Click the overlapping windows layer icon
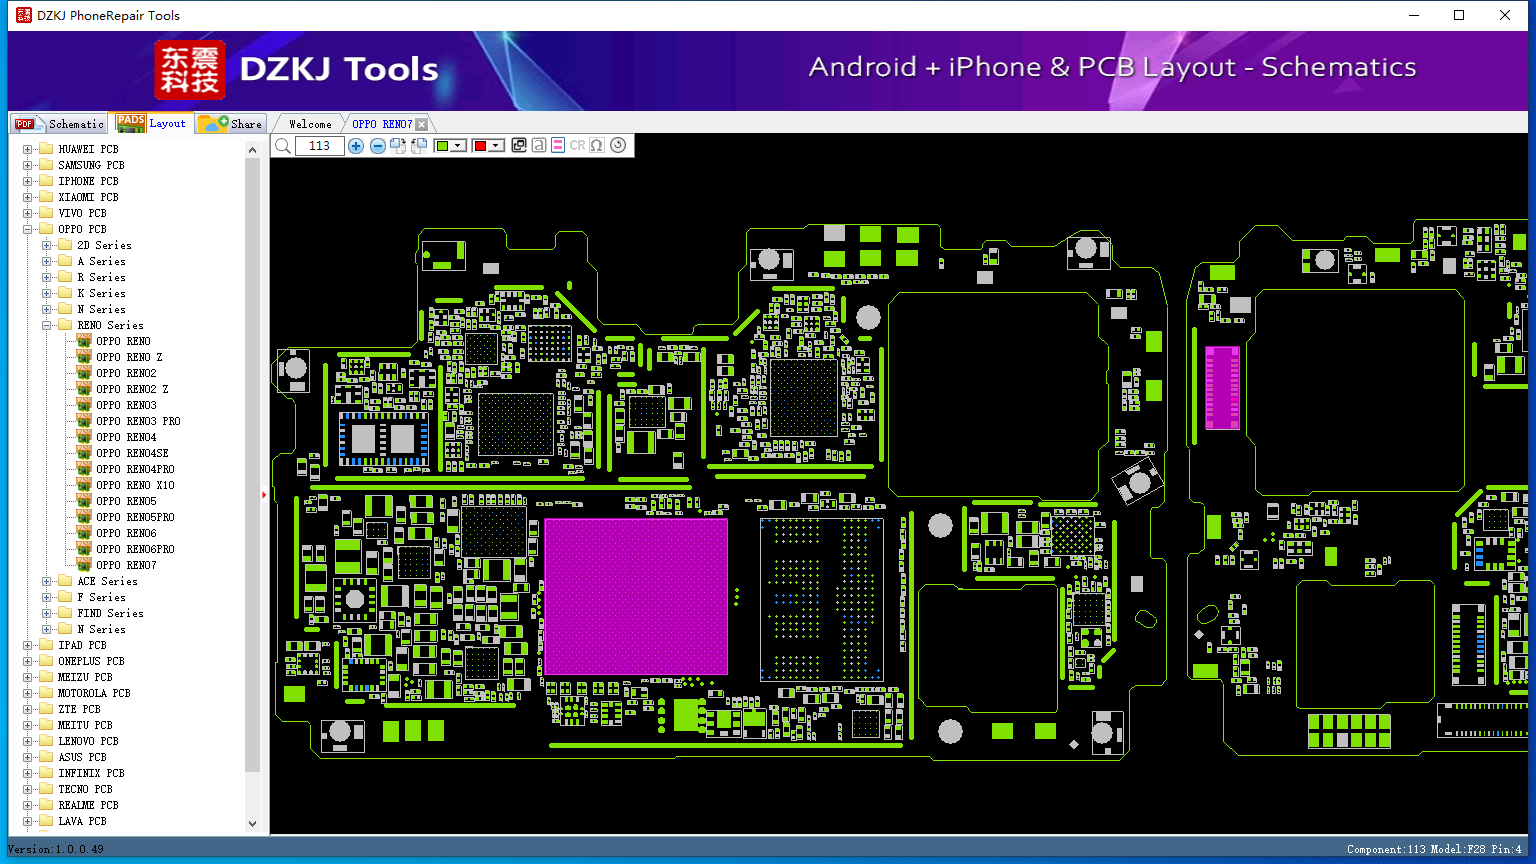 coord(519,146)
